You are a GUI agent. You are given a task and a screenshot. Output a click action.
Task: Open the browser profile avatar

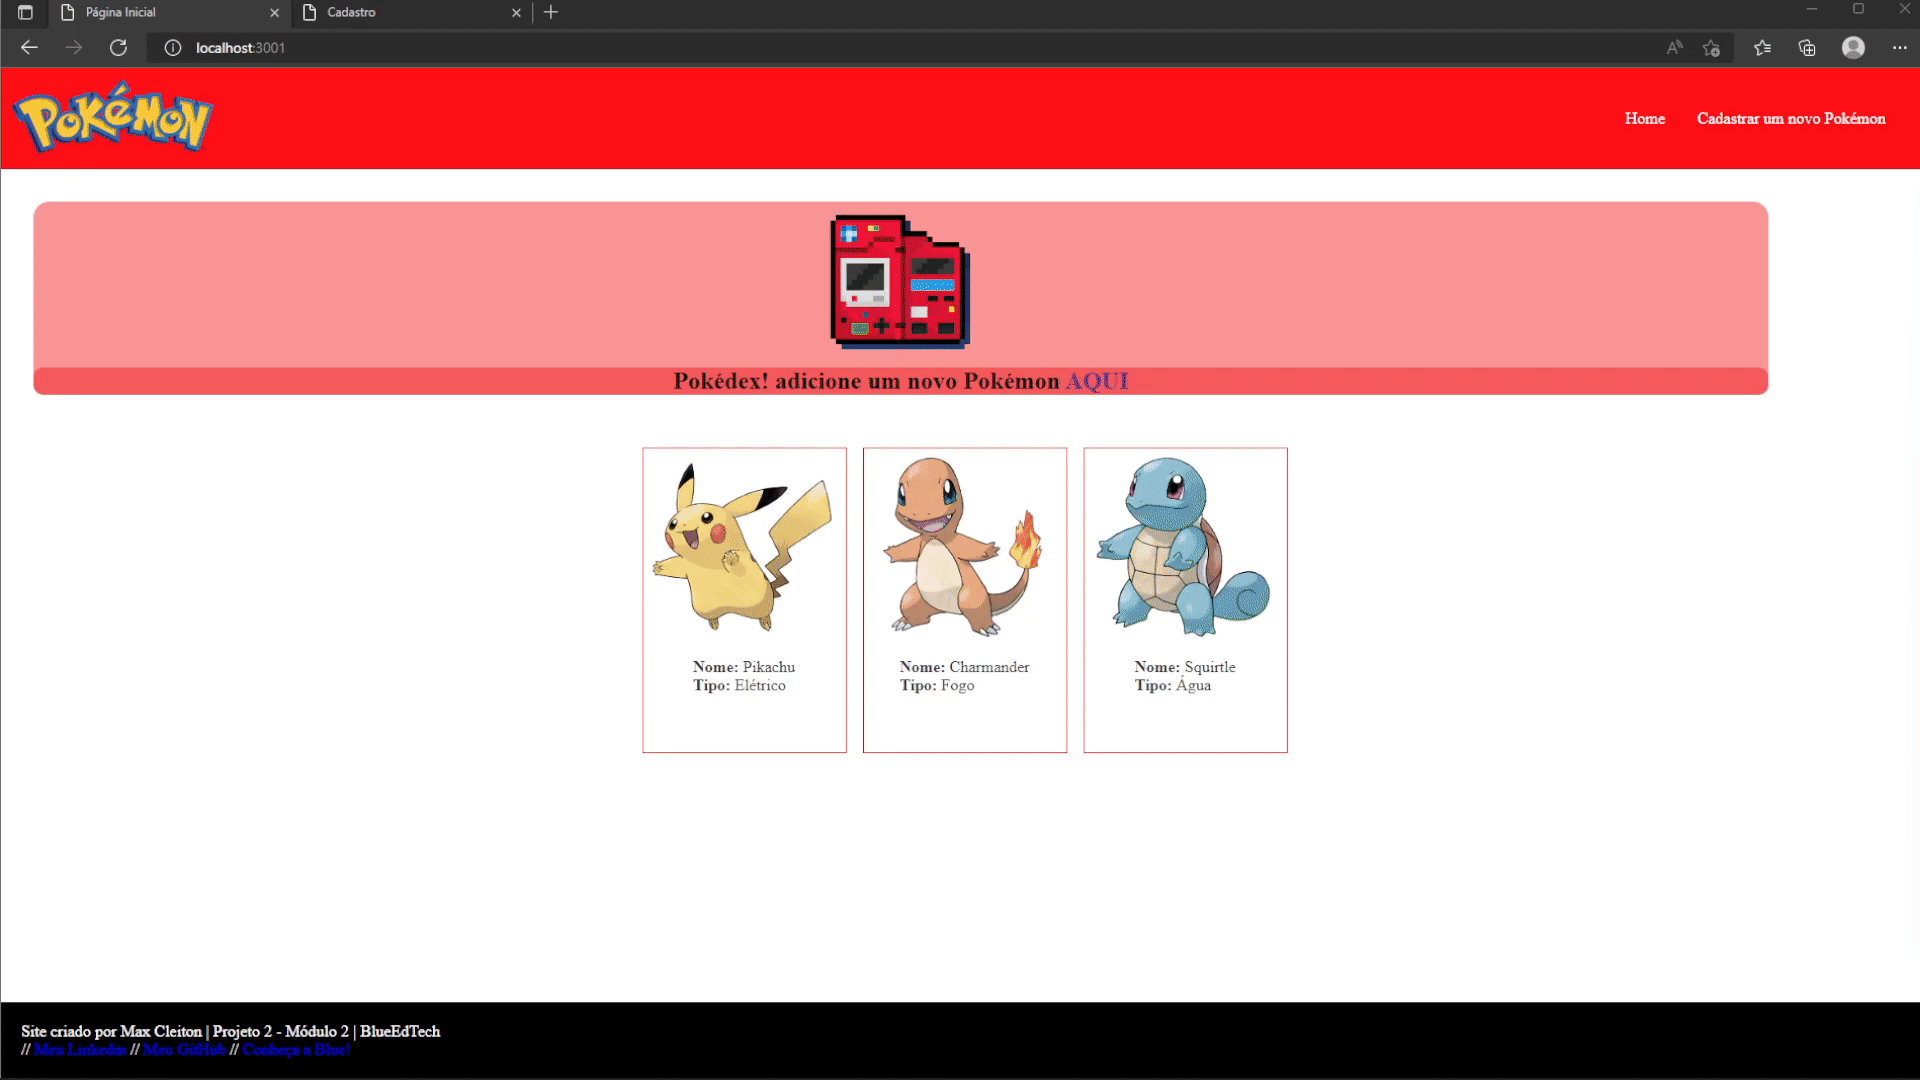click(x=1853, y=48)
